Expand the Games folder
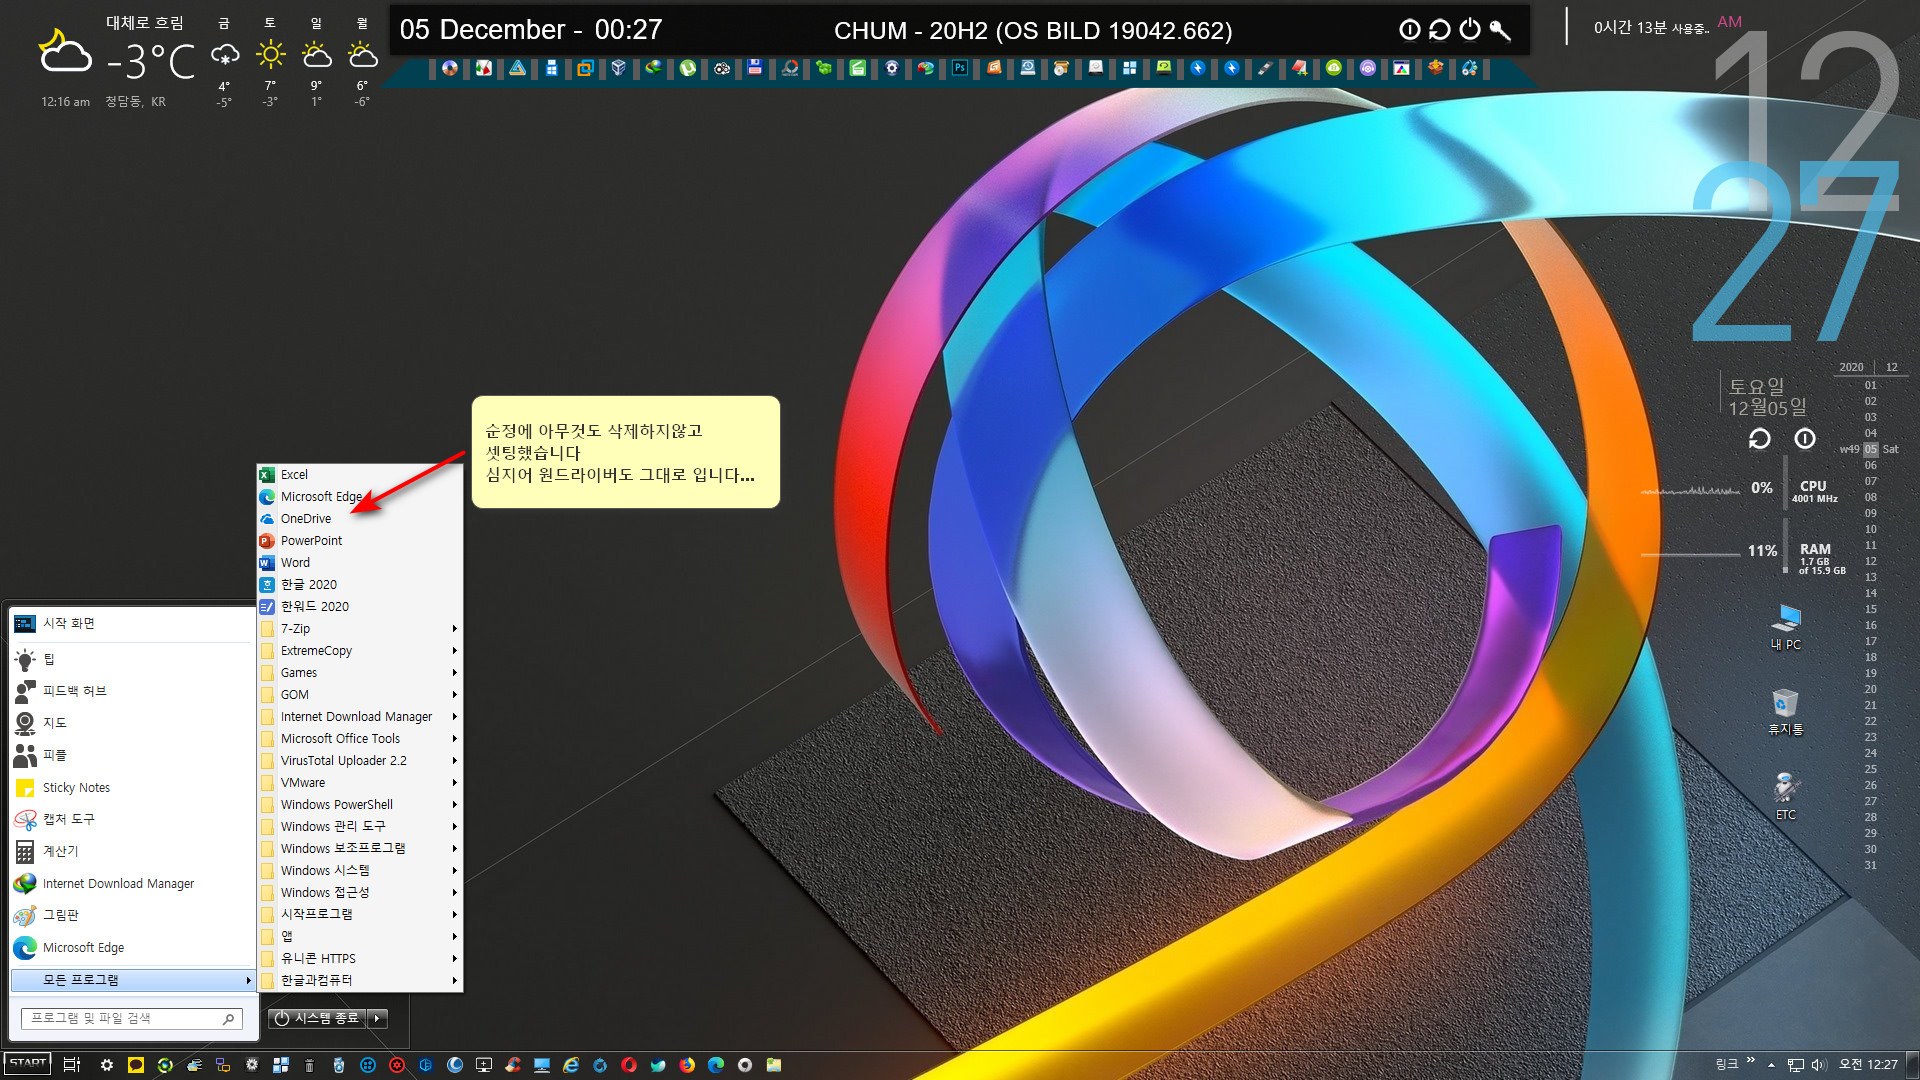The height and width of the screenshot is (1080, 1920). (360, 673)
